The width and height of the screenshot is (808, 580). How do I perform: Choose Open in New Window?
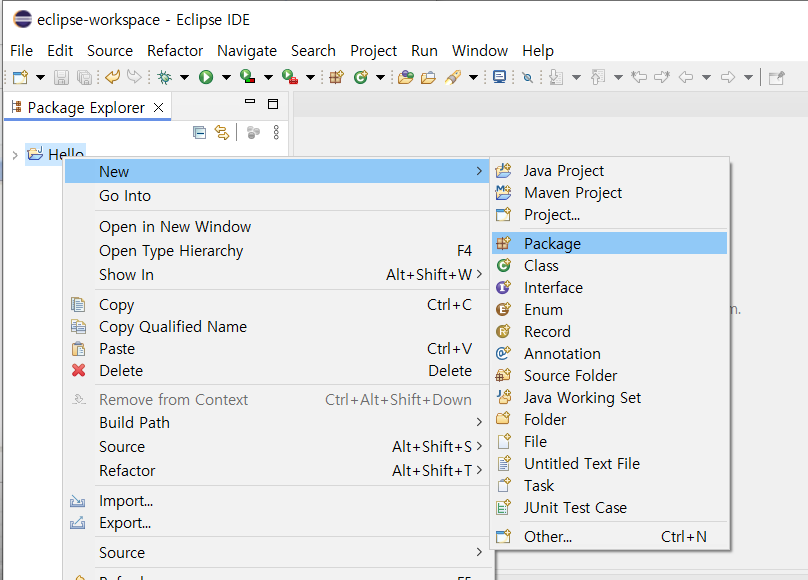pos(277,227)
